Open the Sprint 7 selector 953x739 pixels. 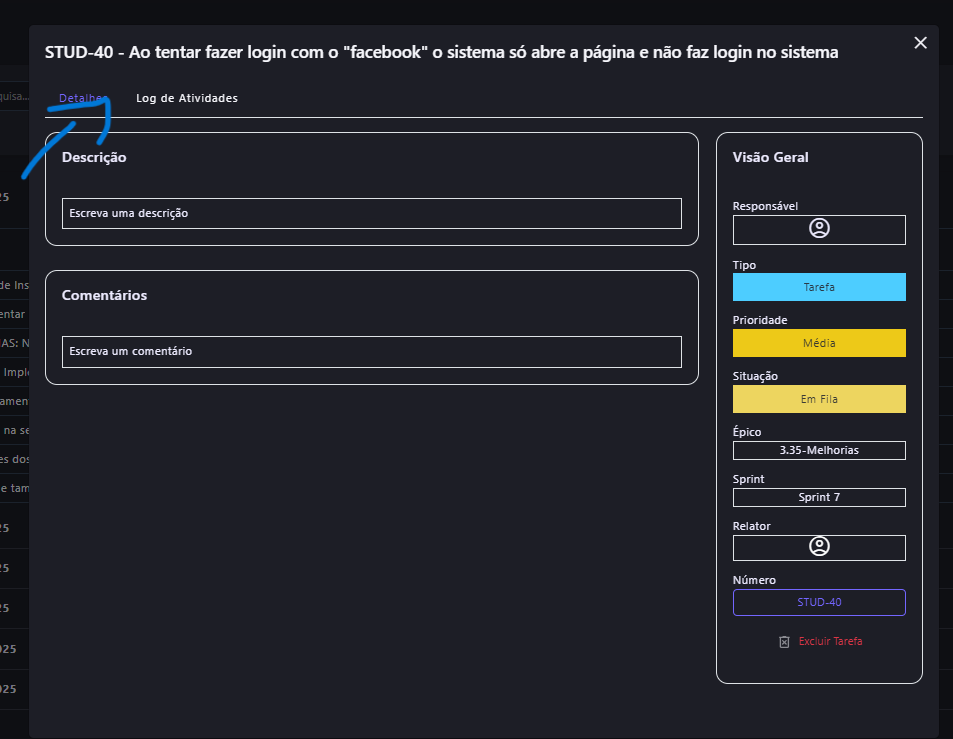[x=819, y=497]
